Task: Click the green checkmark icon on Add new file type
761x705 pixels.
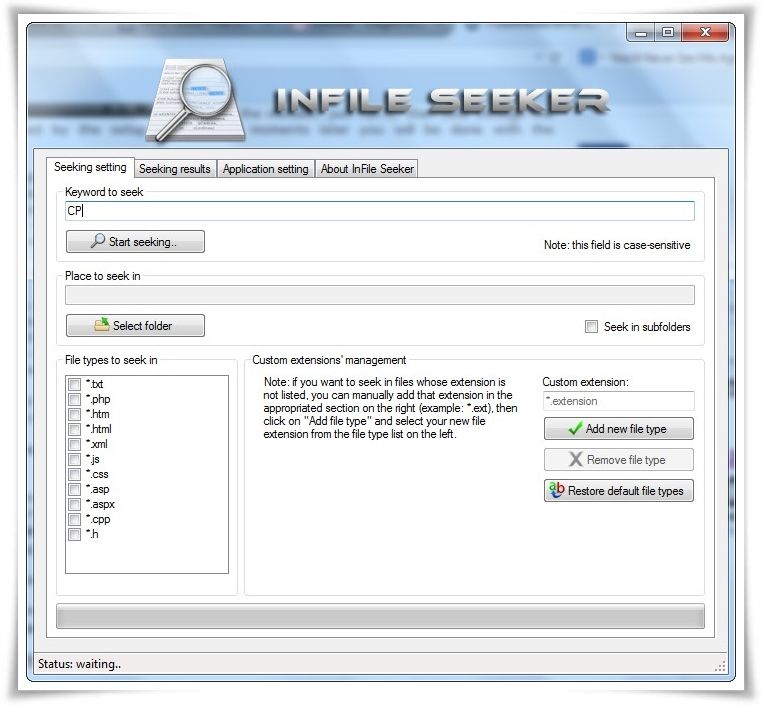Action: [575, 428]
